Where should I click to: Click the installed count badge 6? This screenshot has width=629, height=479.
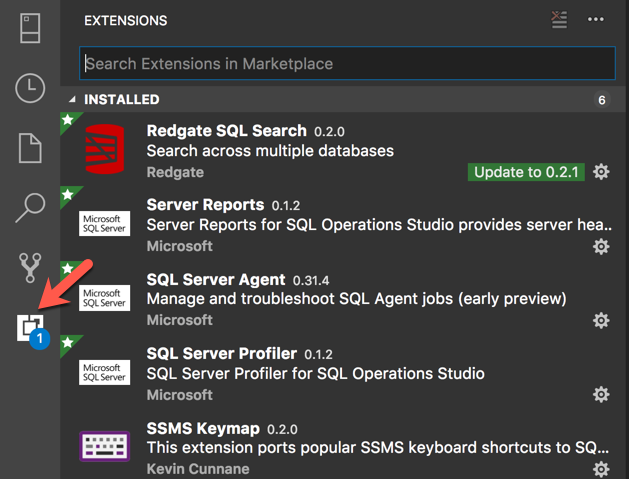coord(602,100)
